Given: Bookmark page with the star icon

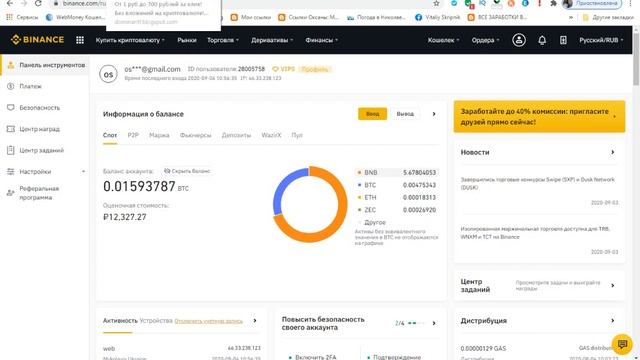Looking at the screenshot, I should tap(436, 3).
